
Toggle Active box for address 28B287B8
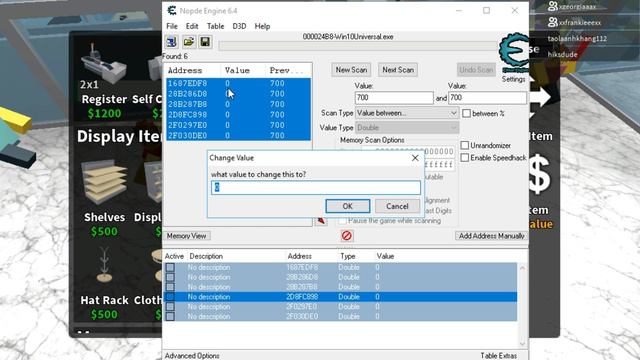click(170, 287)
